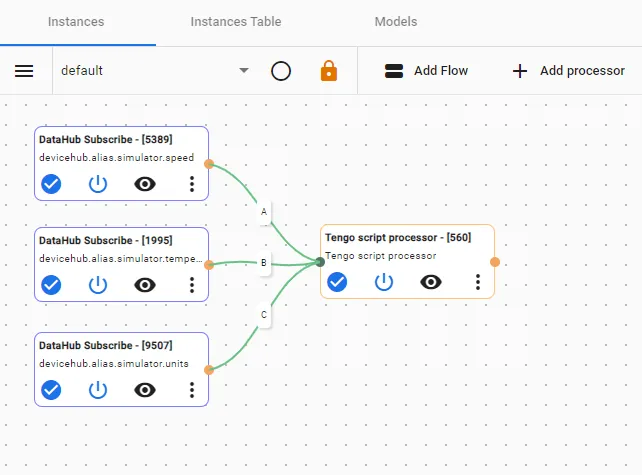Click devicehub.alias.simulator.units text
The height and width of the screenshot is (475, 642).
tap(114, 364)
